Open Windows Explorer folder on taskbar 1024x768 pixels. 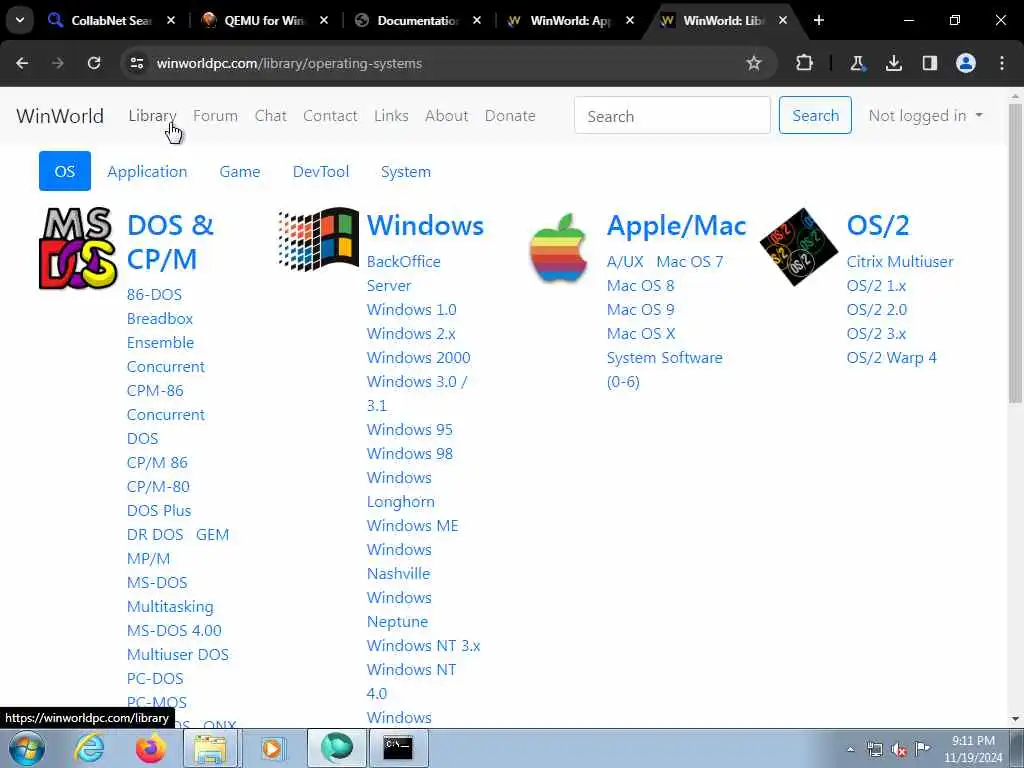[x=210, y=748]
